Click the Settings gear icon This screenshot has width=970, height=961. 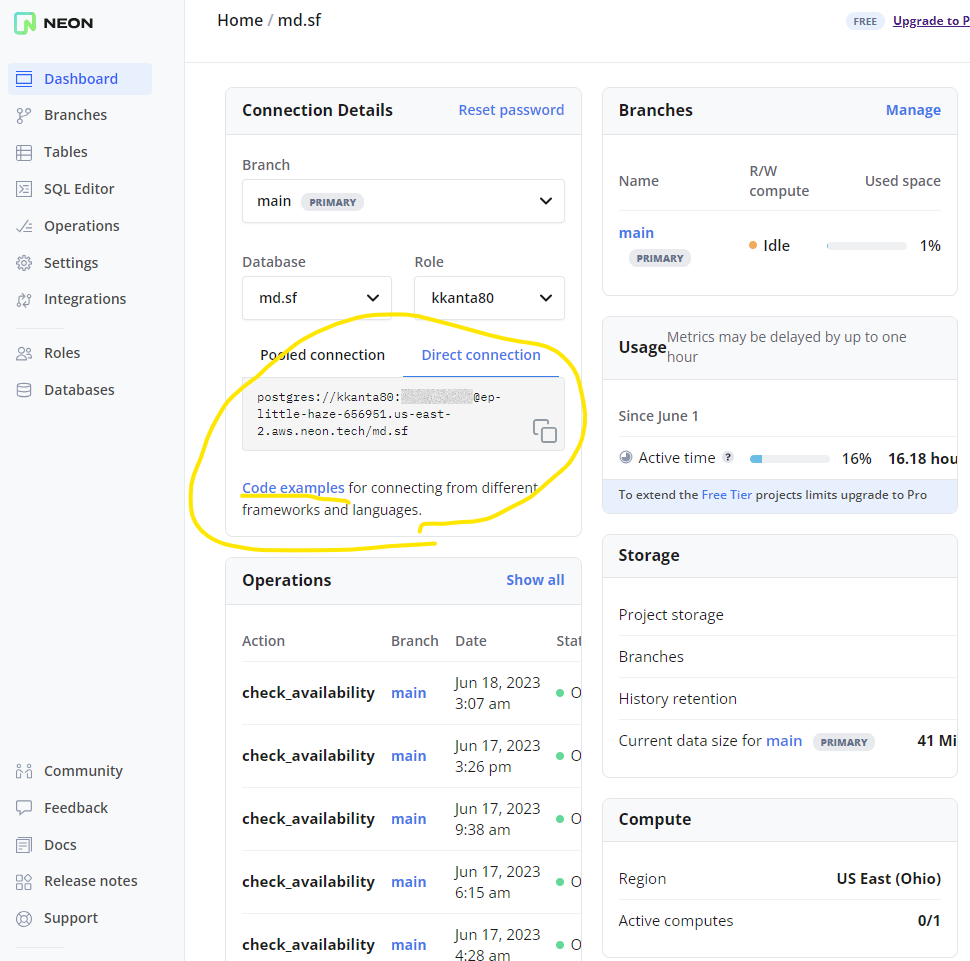point(24,263)
